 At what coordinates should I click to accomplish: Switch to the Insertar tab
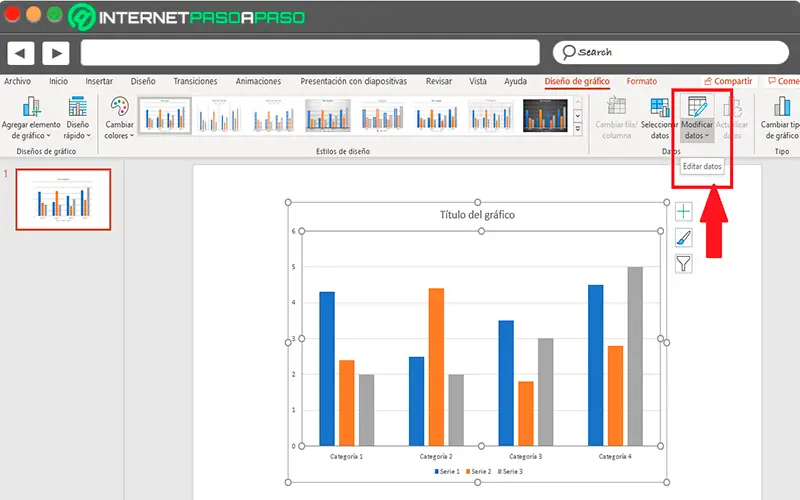pyautogui.click(x=99, y=81)
